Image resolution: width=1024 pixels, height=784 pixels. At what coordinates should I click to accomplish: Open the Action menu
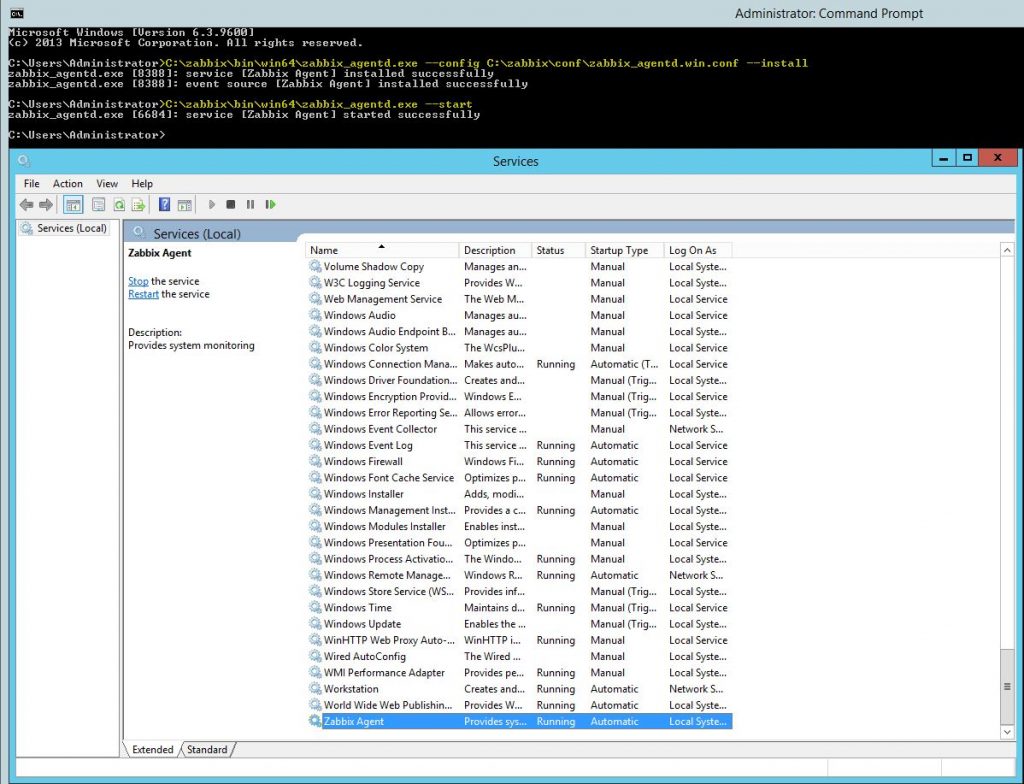[68, 184]
